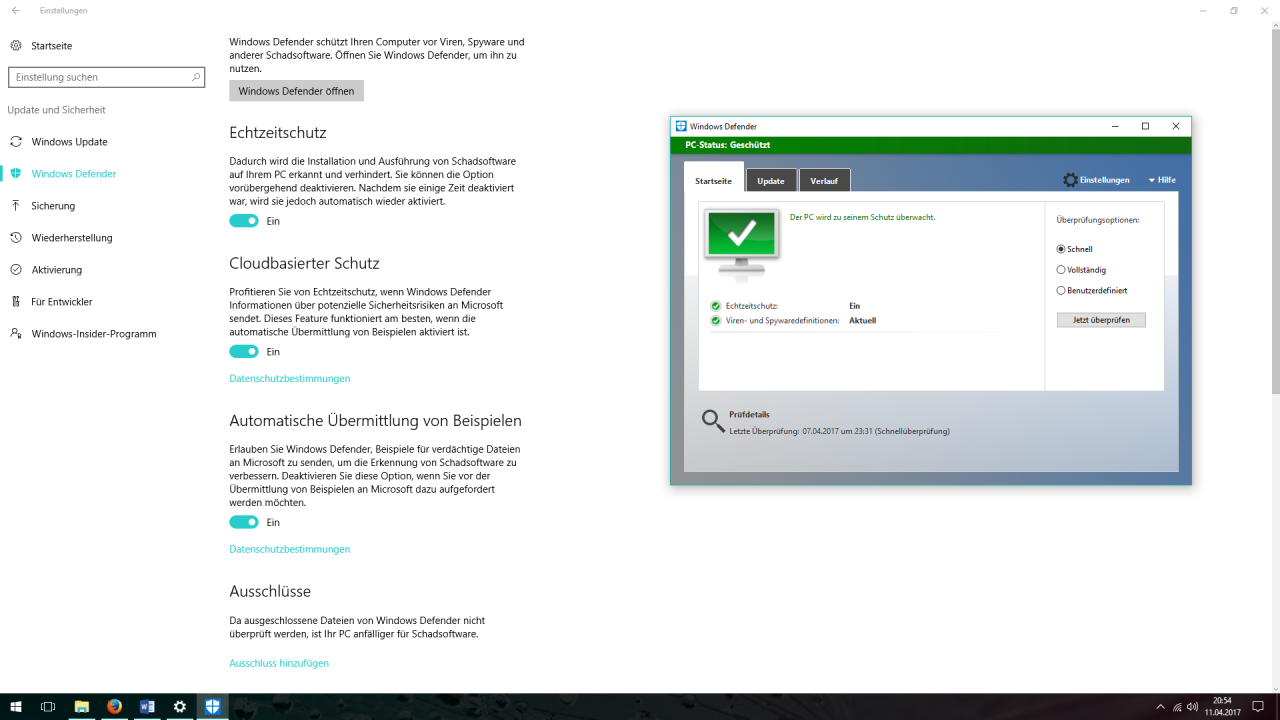
Task: Click the Windows Defender öffnen button
Action: pyautogui.click(x=296, y=91)
